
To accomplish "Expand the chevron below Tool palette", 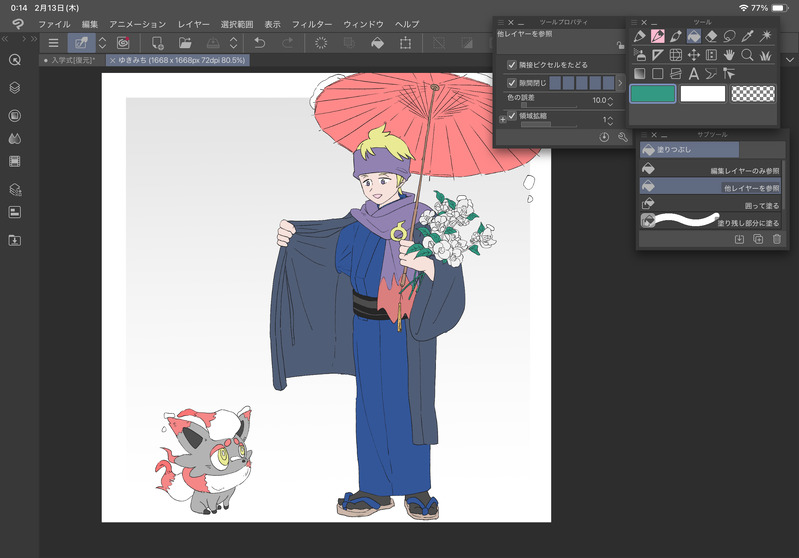I will [789, 60].
